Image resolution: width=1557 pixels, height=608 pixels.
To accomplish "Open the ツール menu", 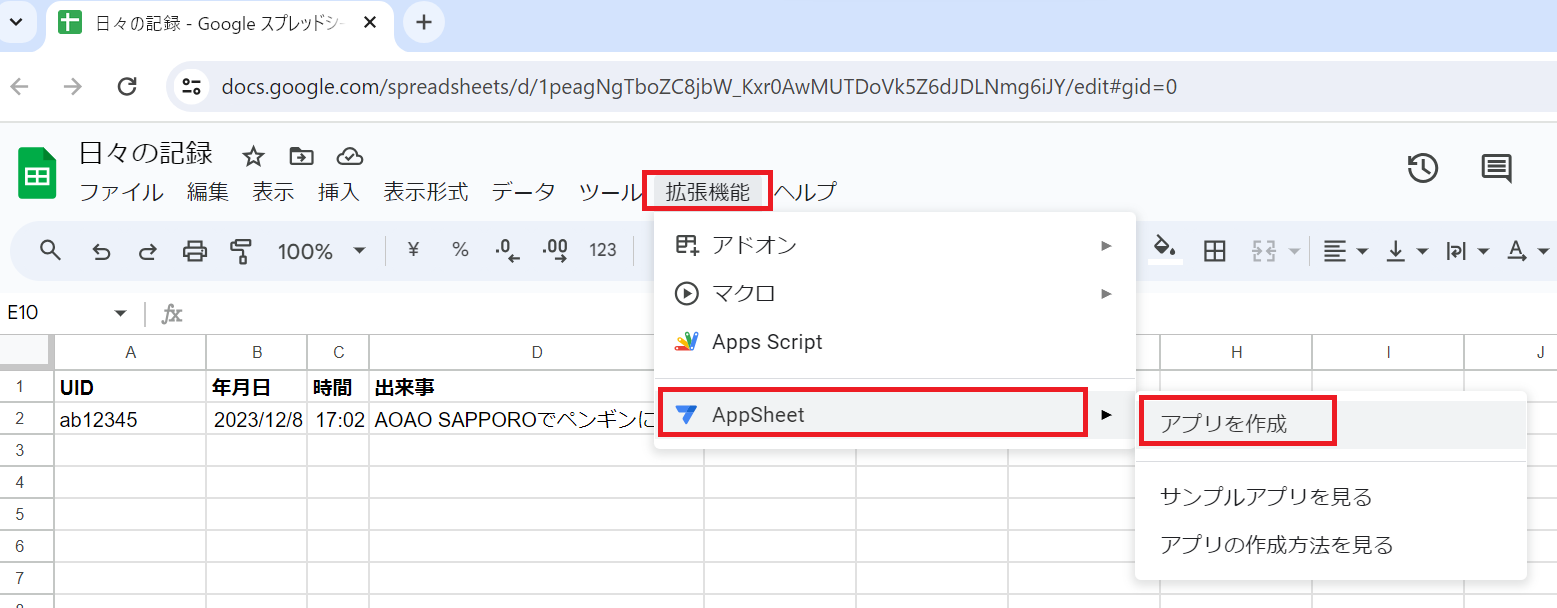I will point(610,192).
